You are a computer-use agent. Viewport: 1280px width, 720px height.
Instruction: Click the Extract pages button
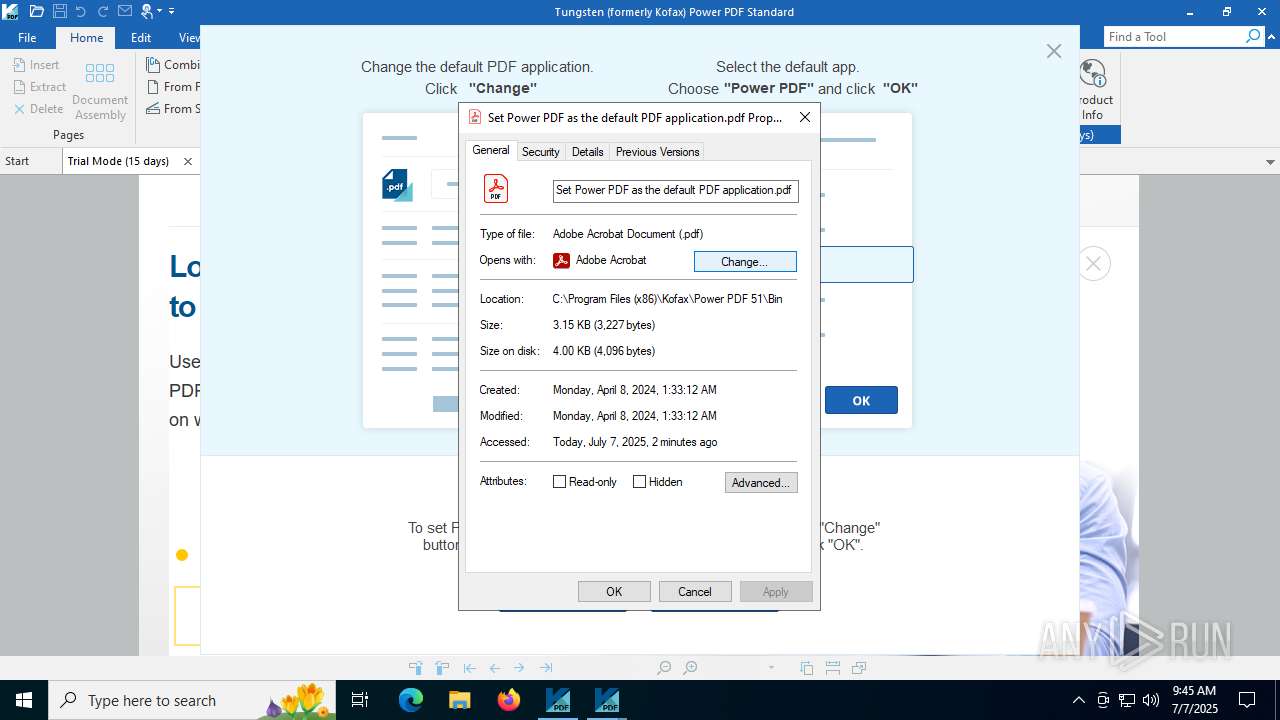pyautogui.click(x=40, y=87)
